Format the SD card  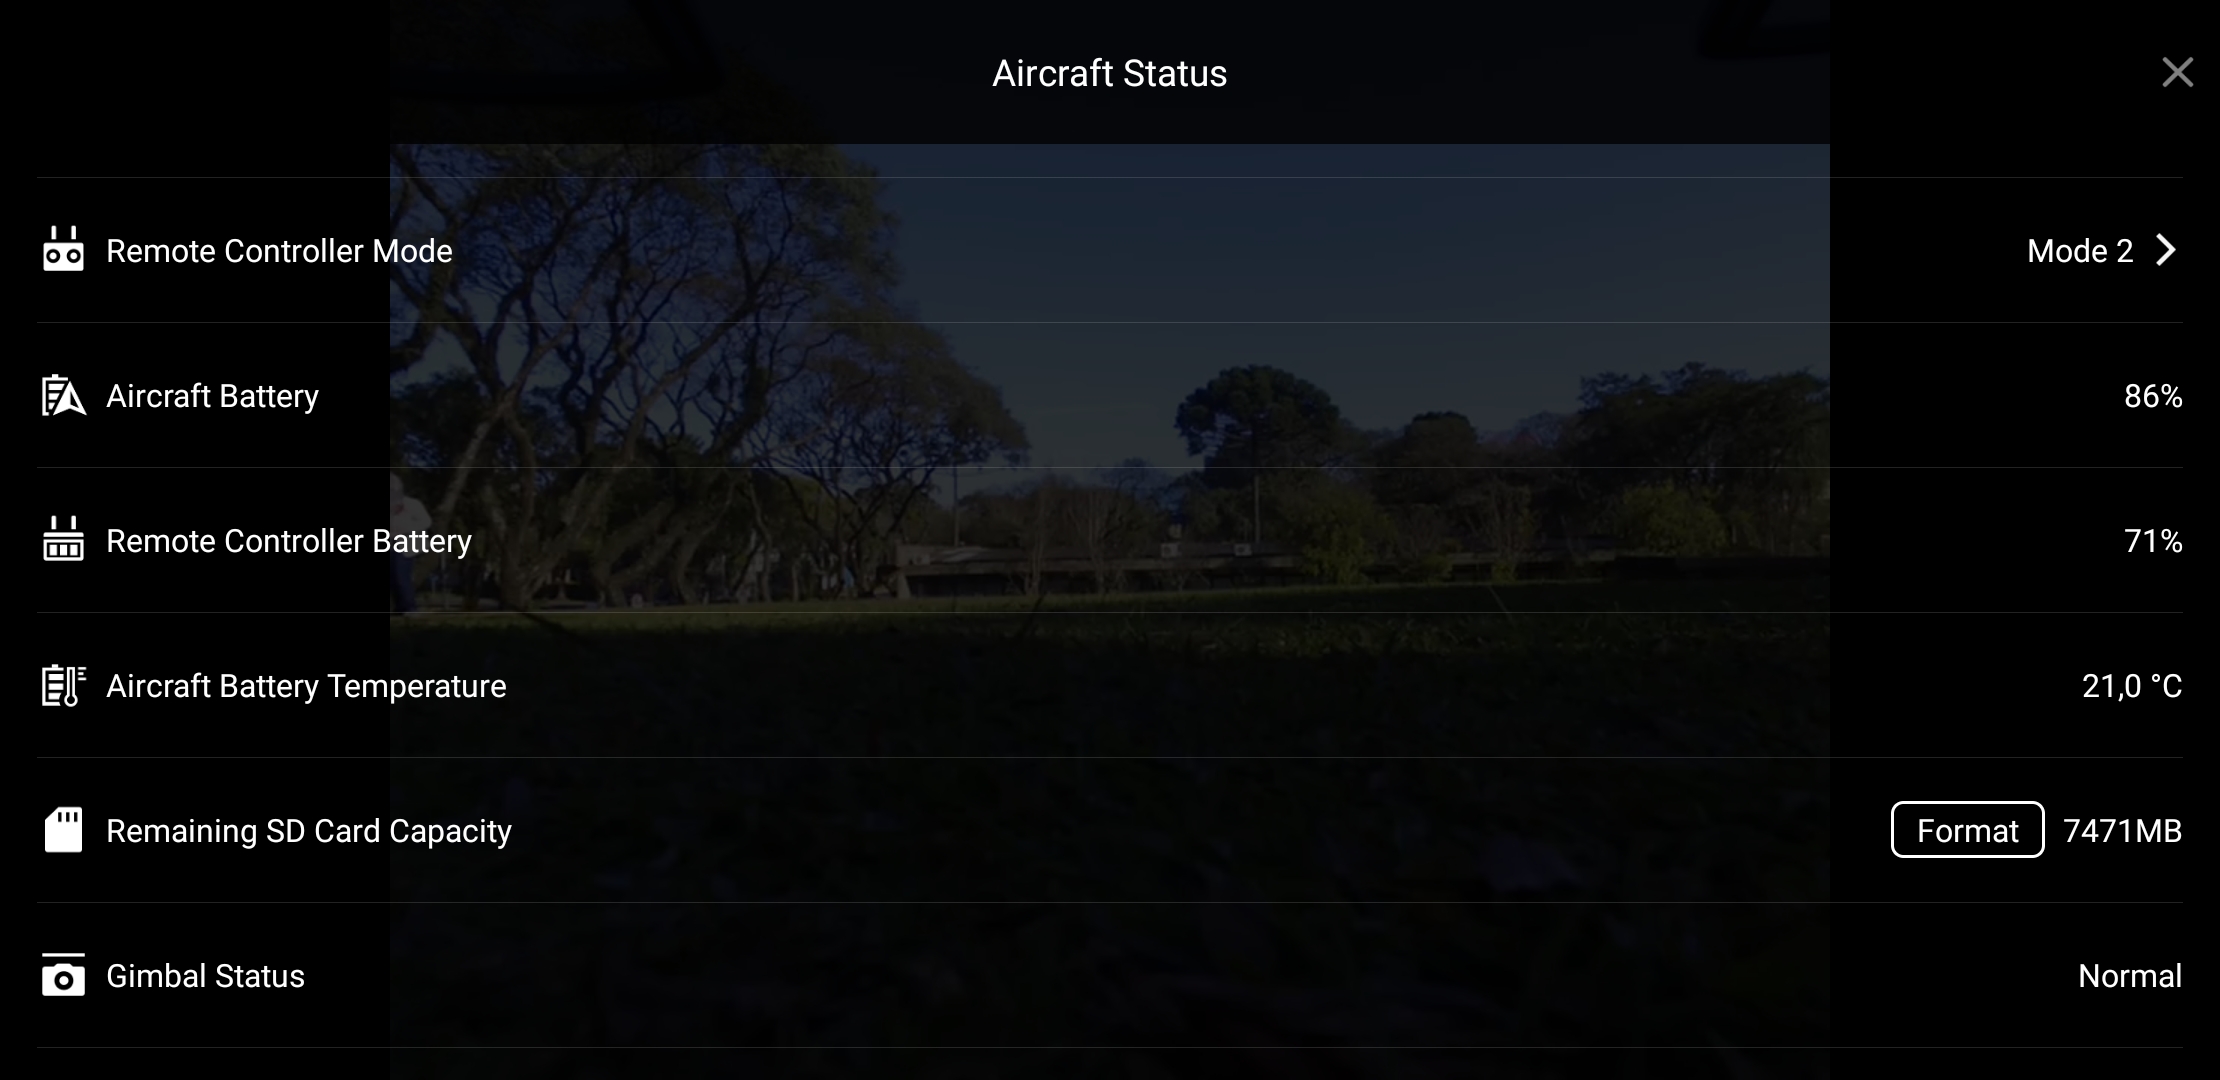tap(1967, 830)
